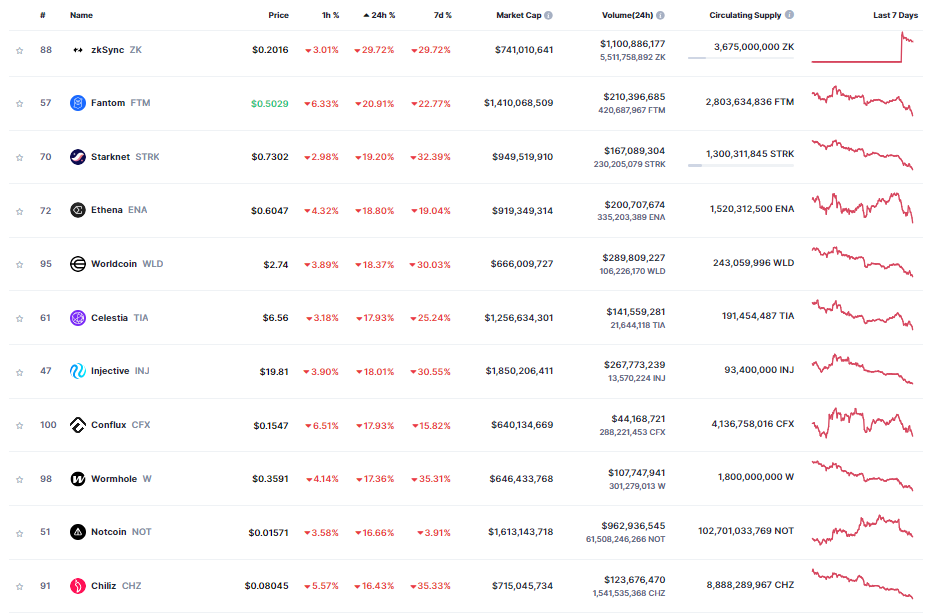Add Chiliz to favorites with star
This screenshot has width=943, height=615.
point(20,587)
